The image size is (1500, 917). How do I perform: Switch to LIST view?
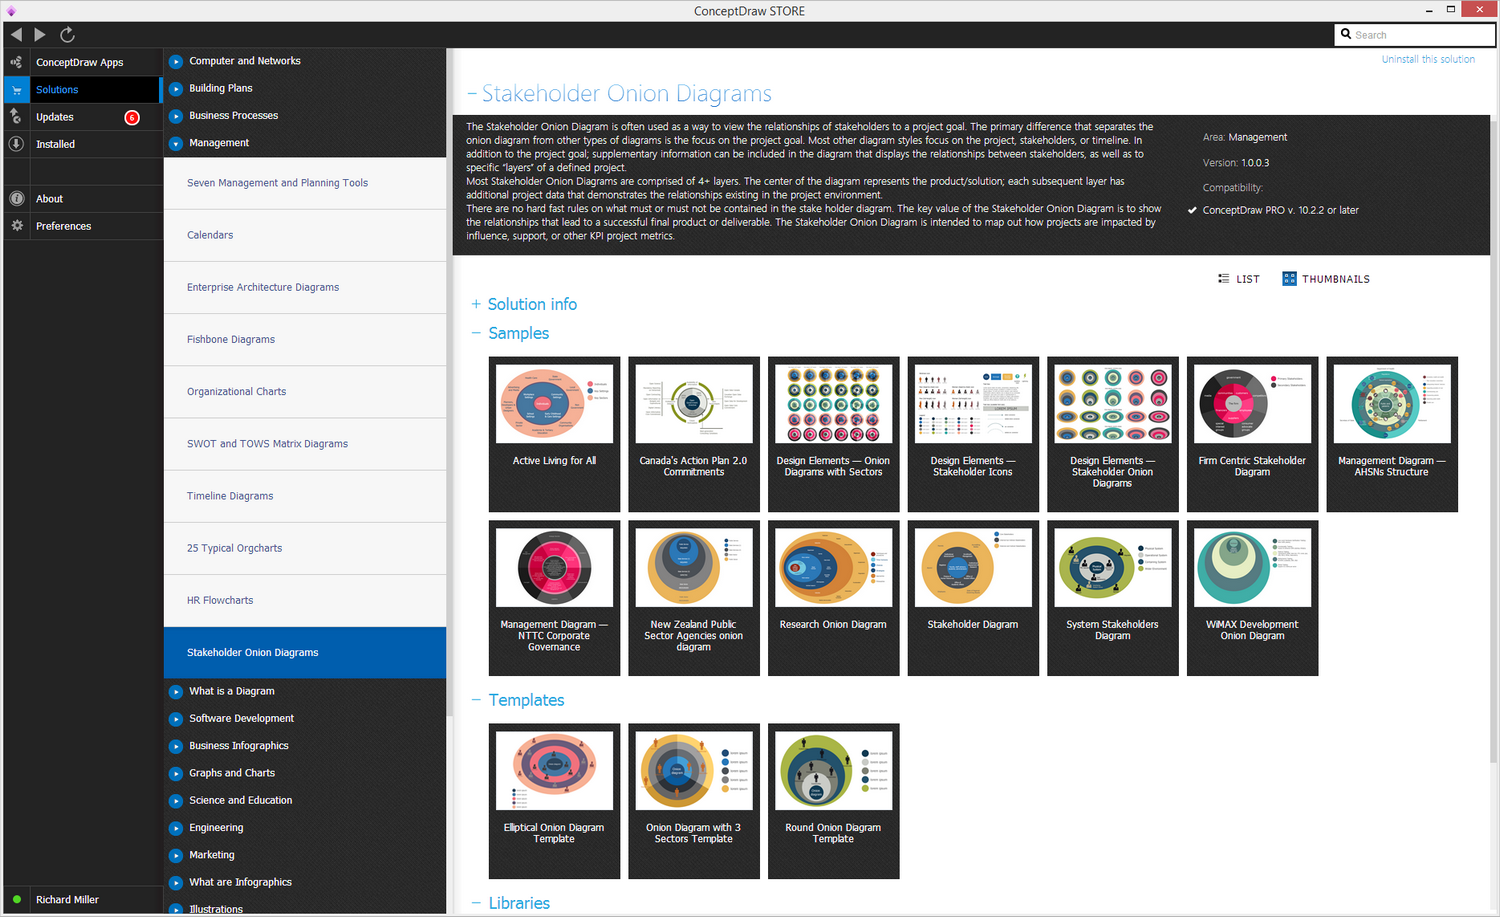click(x=1239, y=279)
